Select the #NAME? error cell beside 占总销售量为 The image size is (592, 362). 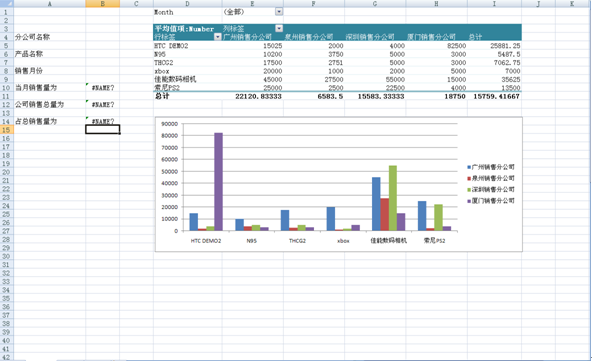(x=103, y=121)
